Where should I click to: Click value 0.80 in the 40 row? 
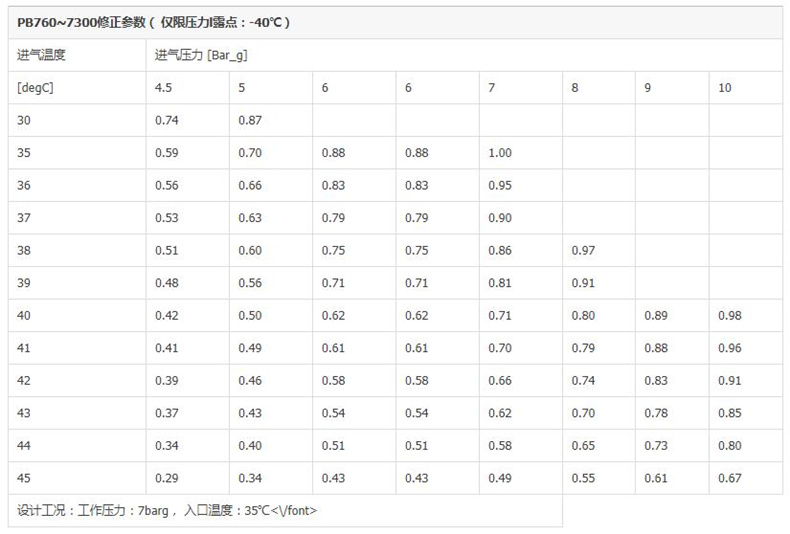coord(583,315)
